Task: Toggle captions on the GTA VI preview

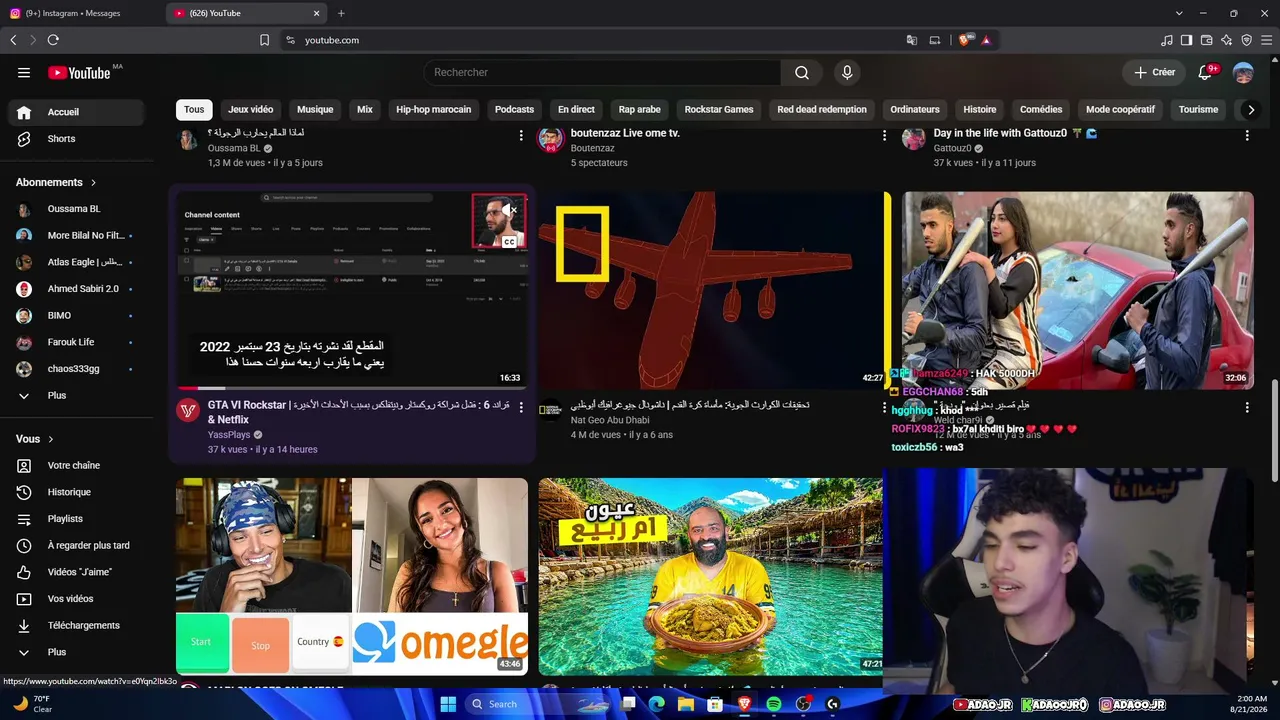Action: [x=509, y=242]
